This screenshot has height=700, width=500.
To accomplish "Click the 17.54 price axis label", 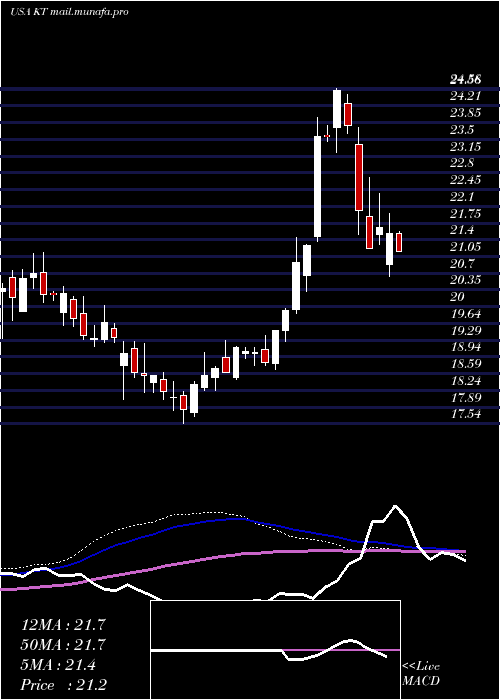I will coord(466,414).
